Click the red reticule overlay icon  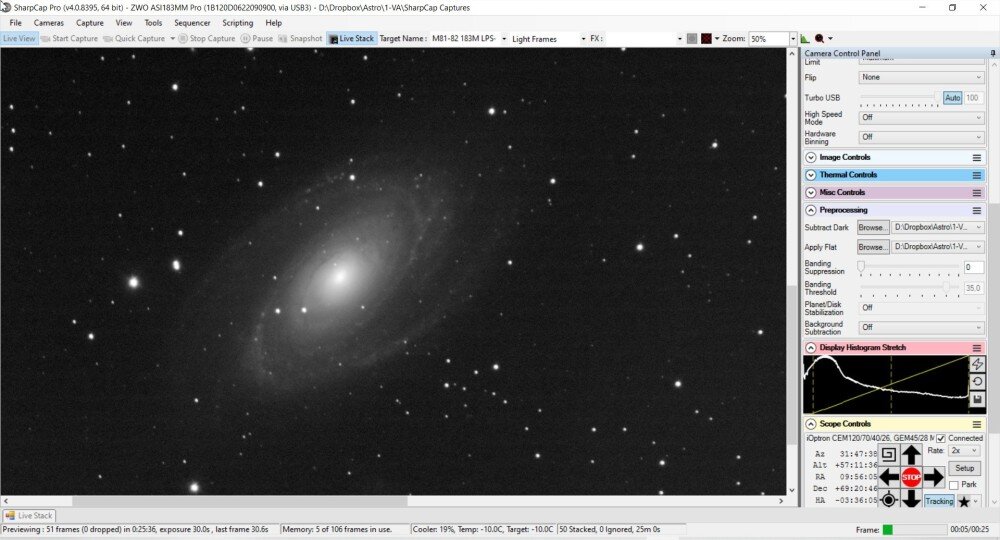pyautogui.click(x=706, y=38)
